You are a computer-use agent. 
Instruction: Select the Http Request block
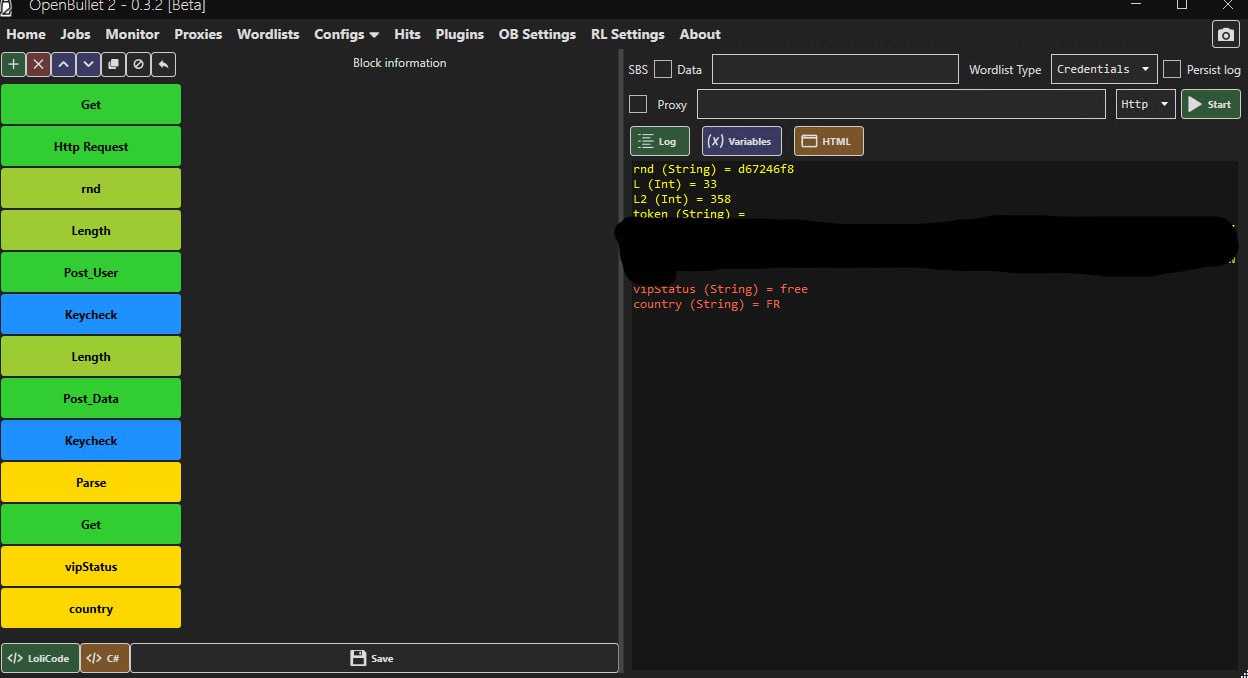(x=91, y=146)
